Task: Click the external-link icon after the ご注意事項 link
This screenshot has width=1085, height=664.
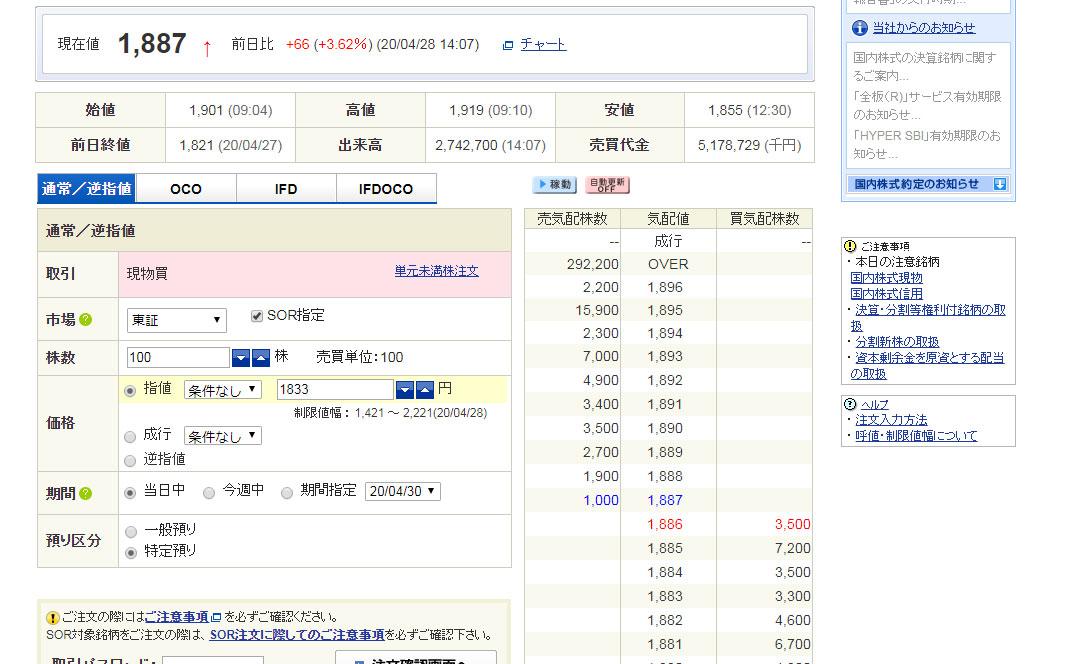Action: (216, 617)
